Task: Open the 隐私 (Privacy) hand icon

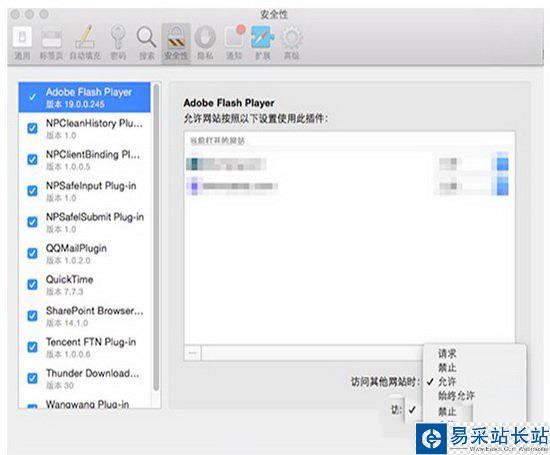Action: (205, 43)
